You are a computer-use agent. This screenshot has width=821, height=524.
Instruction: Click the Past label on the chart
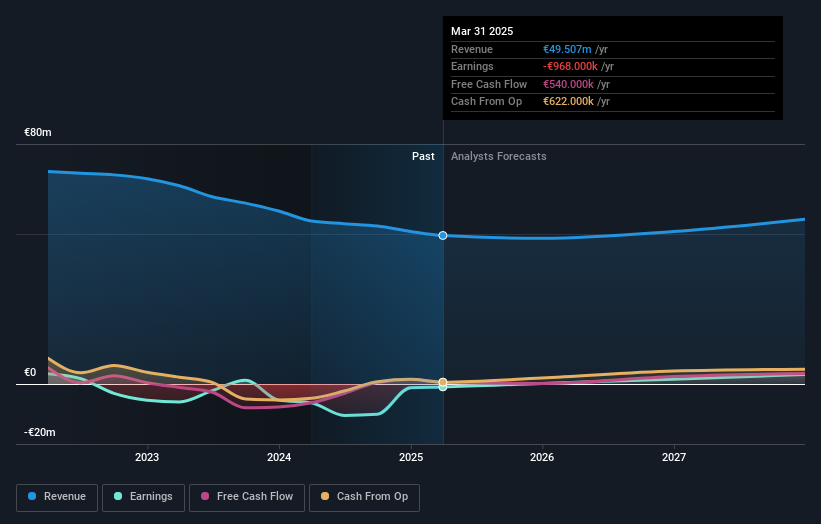pos(423,157)
